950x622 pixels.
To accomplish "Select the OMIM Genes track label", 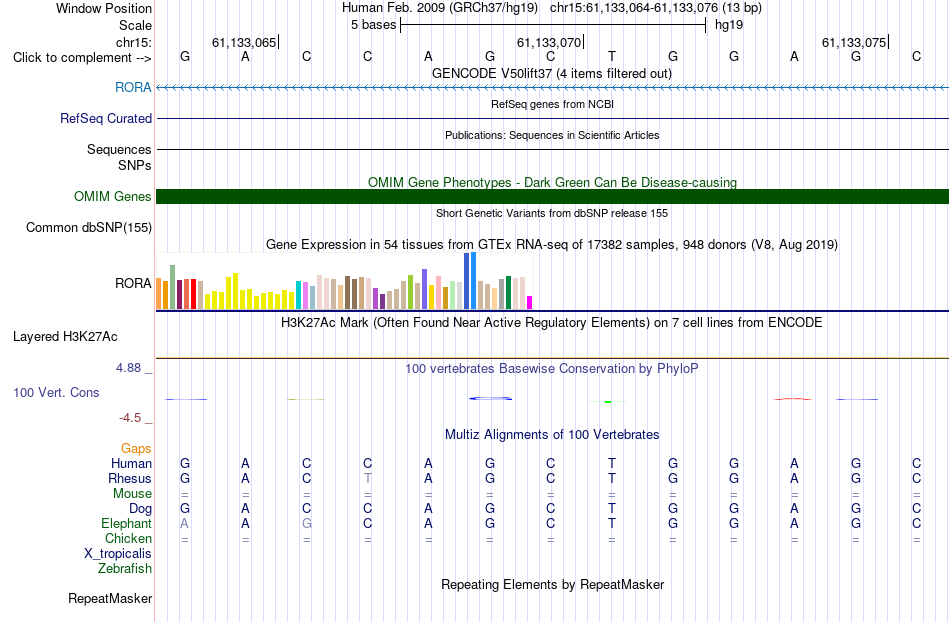I will [113, 196].
